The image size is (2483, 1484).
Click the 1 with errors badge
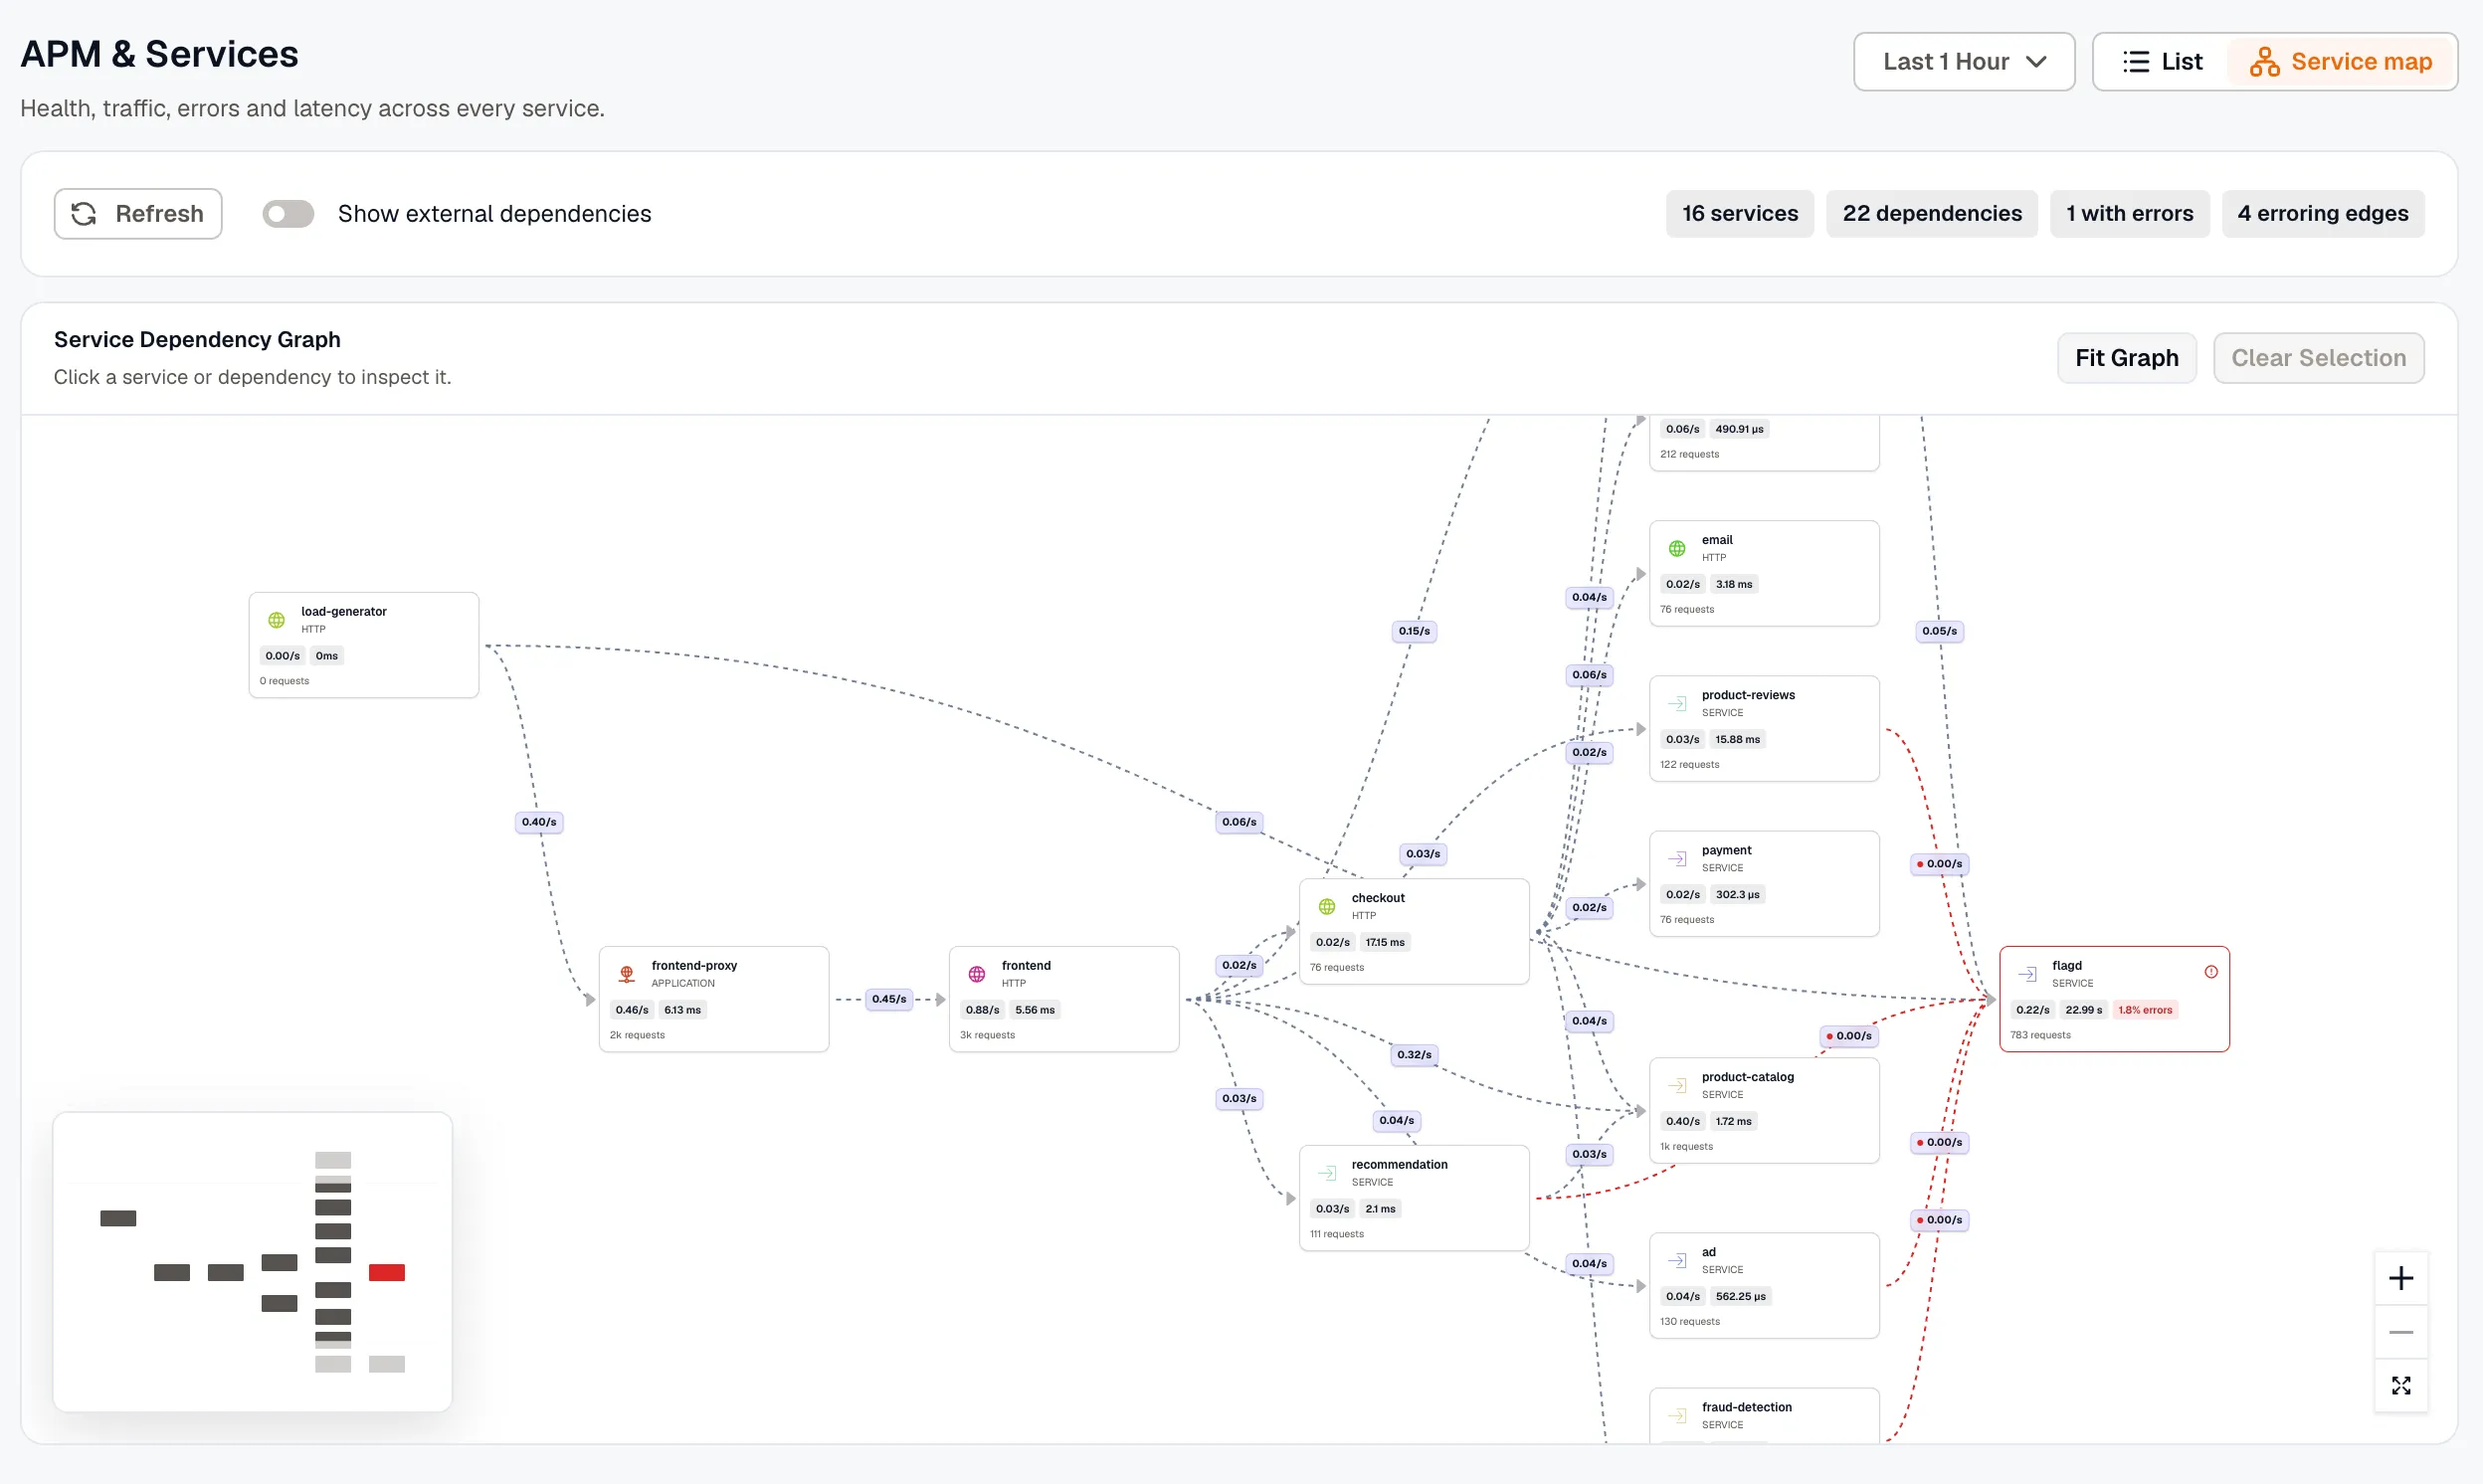click(2129, 214)
